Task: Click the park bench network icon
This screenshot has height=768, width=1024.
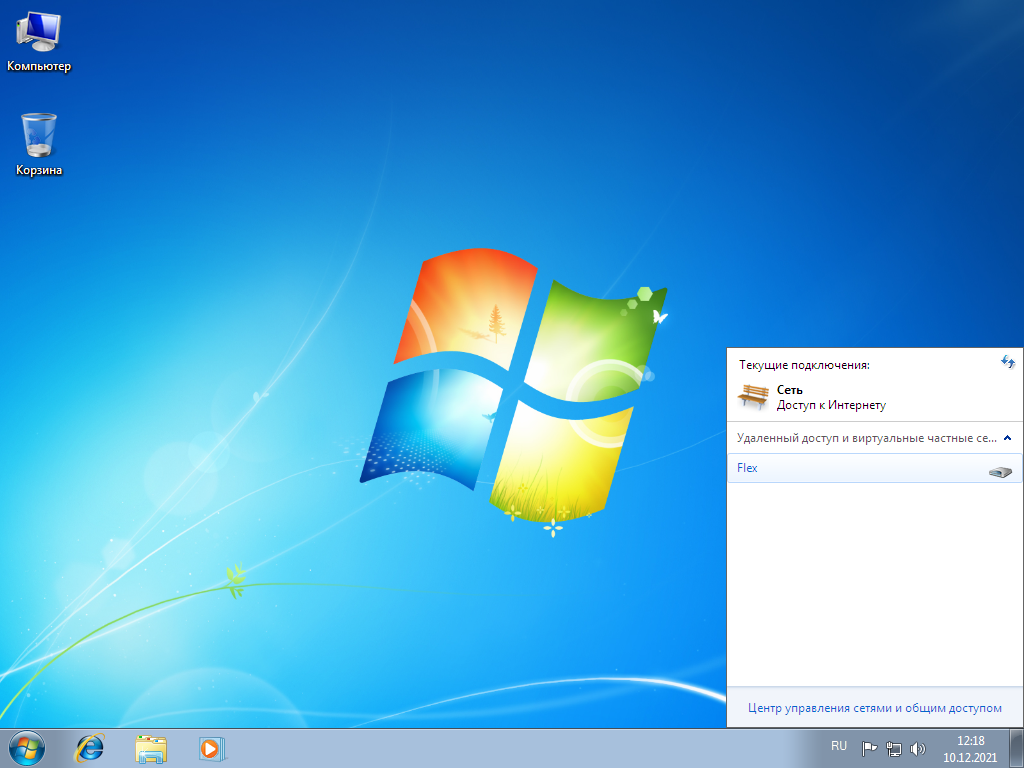Action: coord(753,396)
